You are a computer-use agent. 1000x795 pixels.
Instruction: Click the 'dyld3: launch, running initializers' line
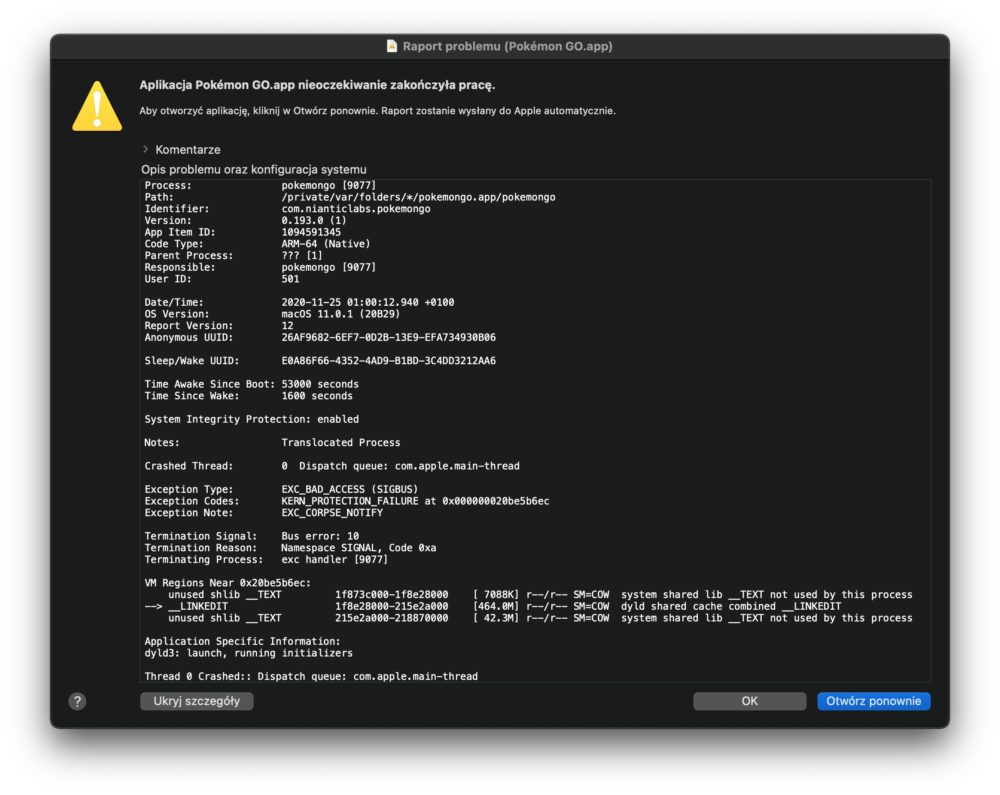point(248,653)
